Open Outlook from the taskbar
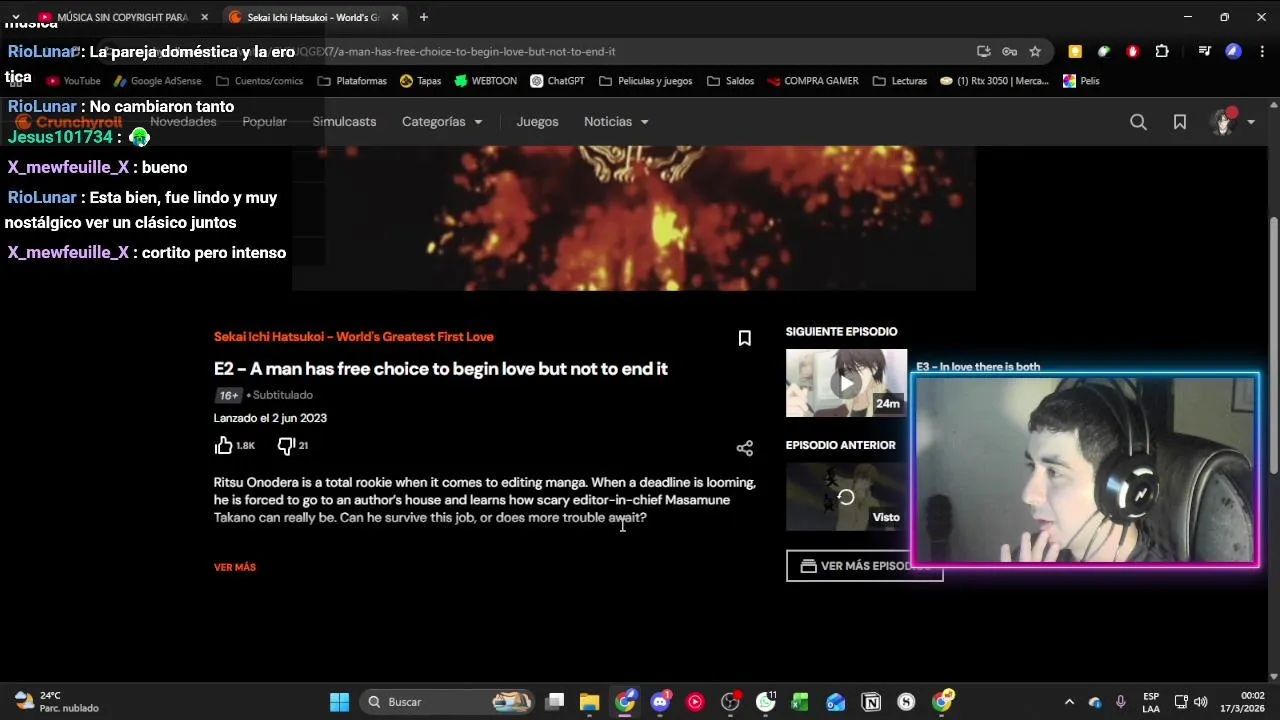1280x720 pixels. click(x=836, y=702)
